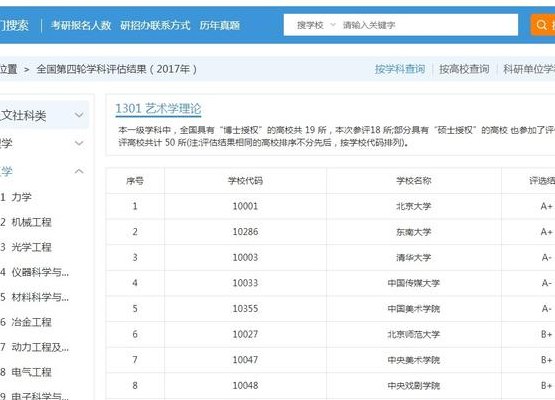Click school code 10001
Image resolution: width=555 pixels, height=400 pixels.
245,206
